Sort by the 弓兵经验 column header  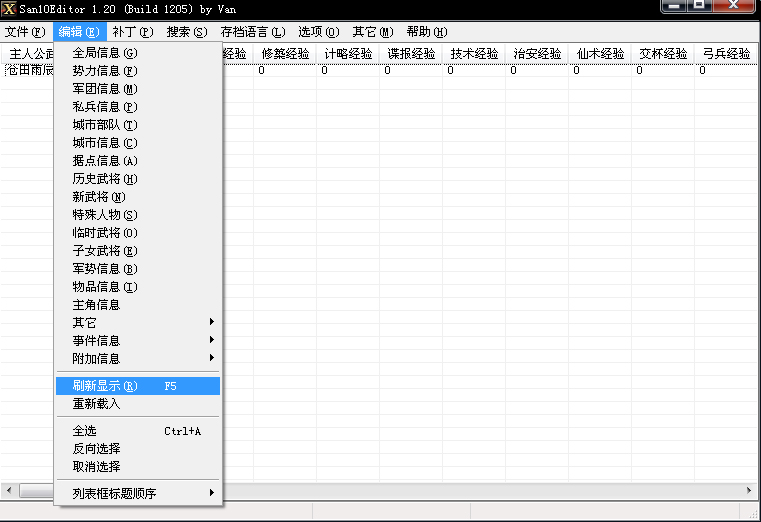point(725,53)
